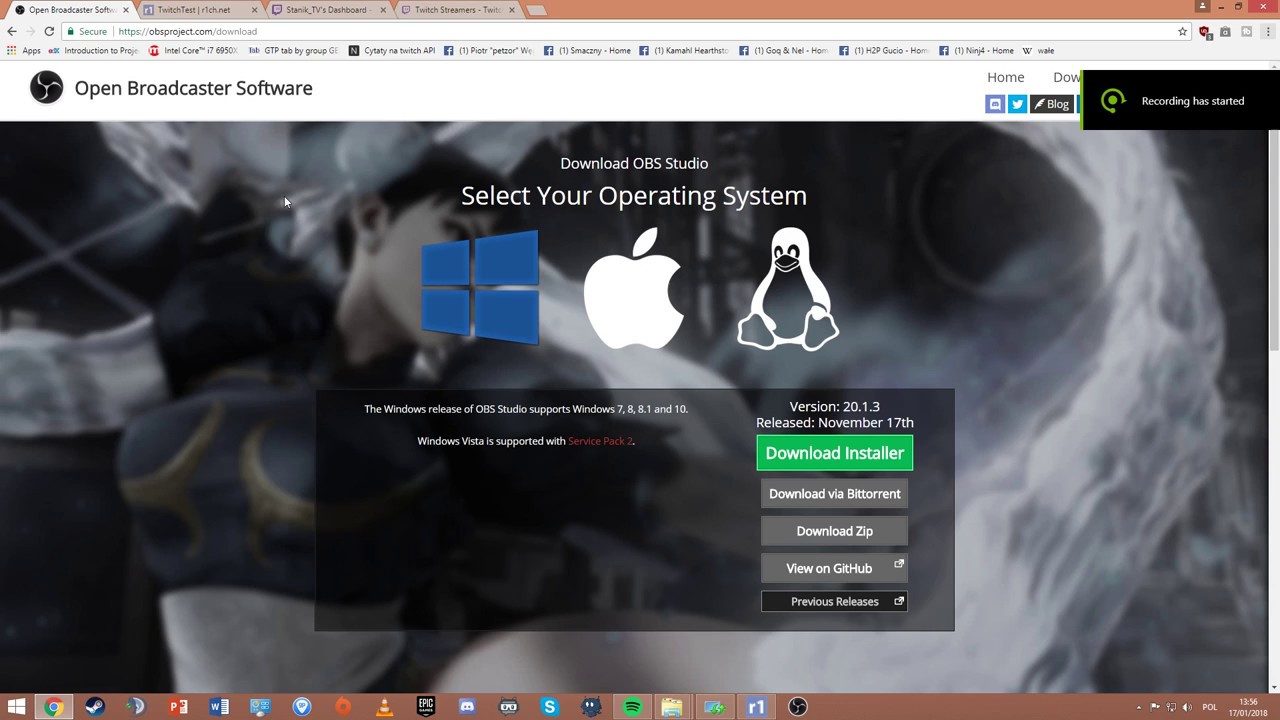
Task: Open OBS Studio from the taskbar
Action: point(797,707)
